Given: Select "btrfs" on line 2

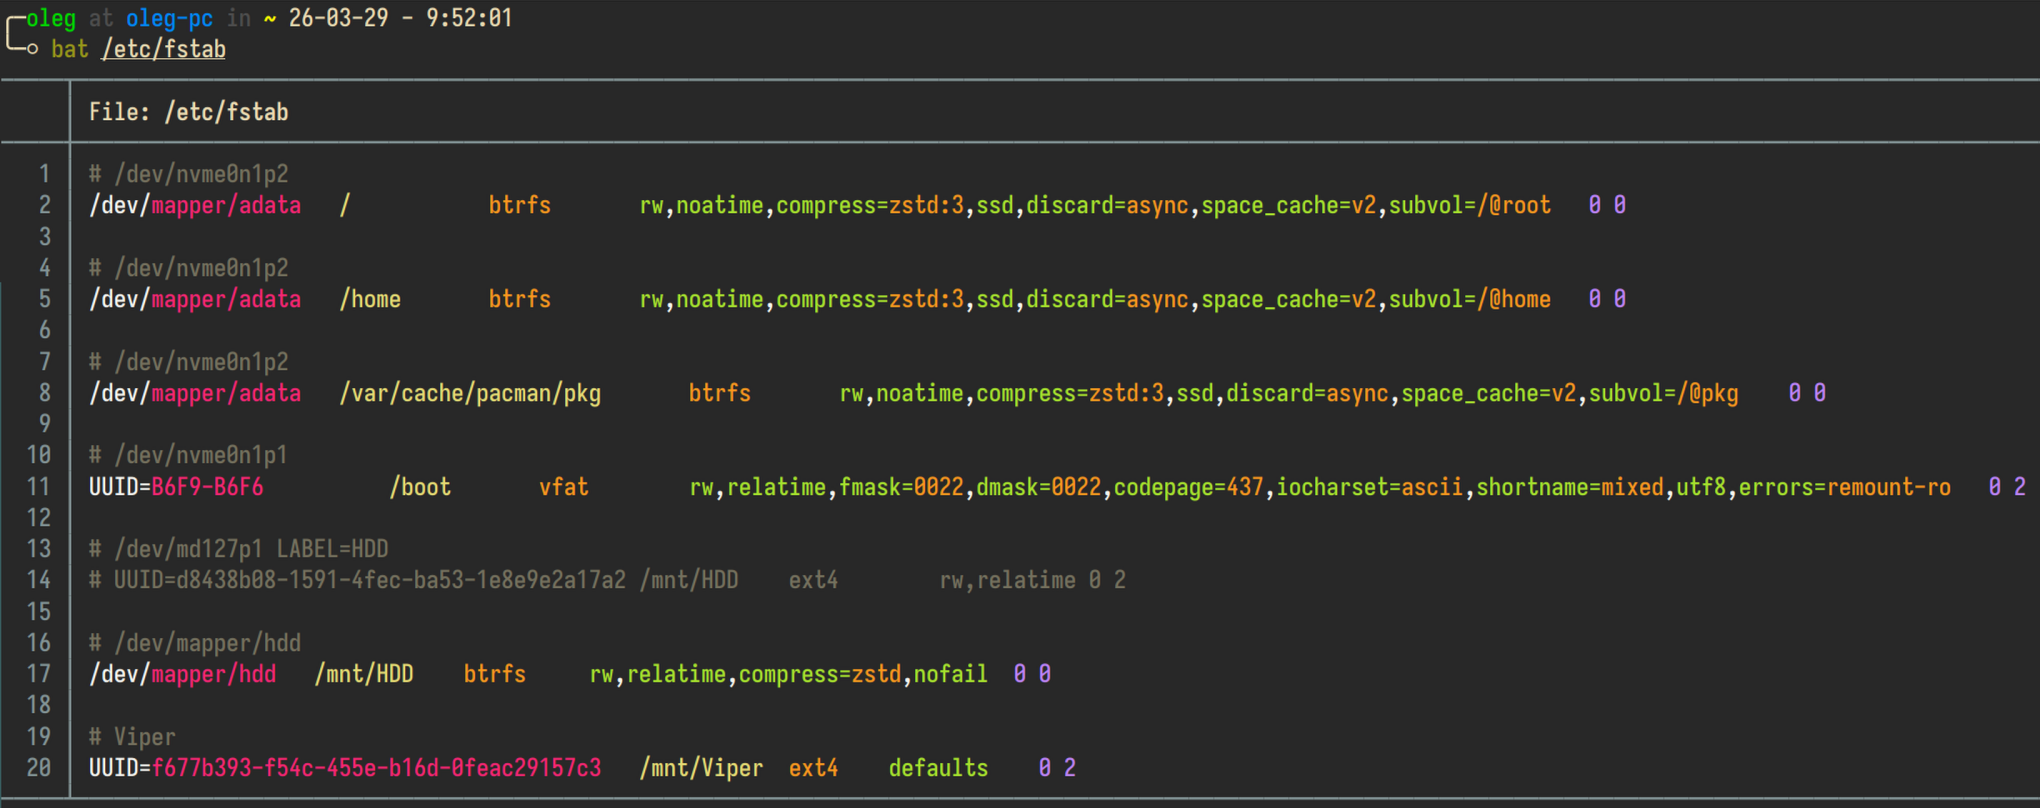Looking at the screenshot, I should tap(520, 205).
